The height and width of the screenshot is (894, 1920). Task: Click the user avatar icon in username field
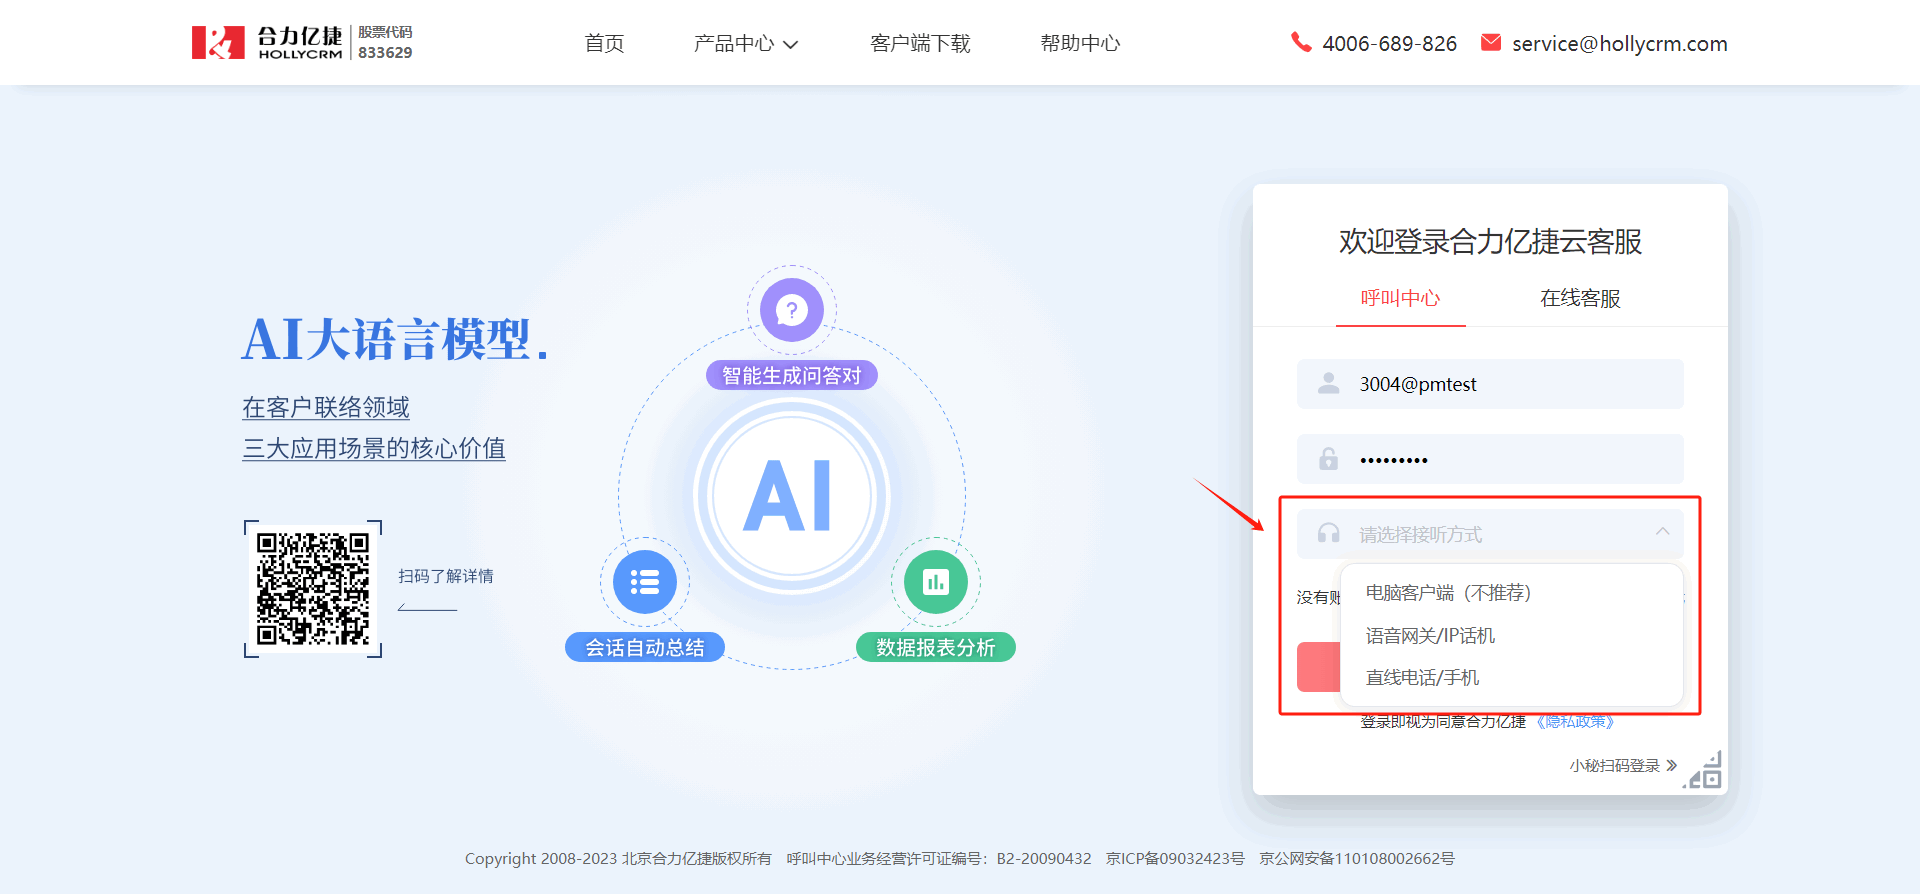pos(1328,383)
